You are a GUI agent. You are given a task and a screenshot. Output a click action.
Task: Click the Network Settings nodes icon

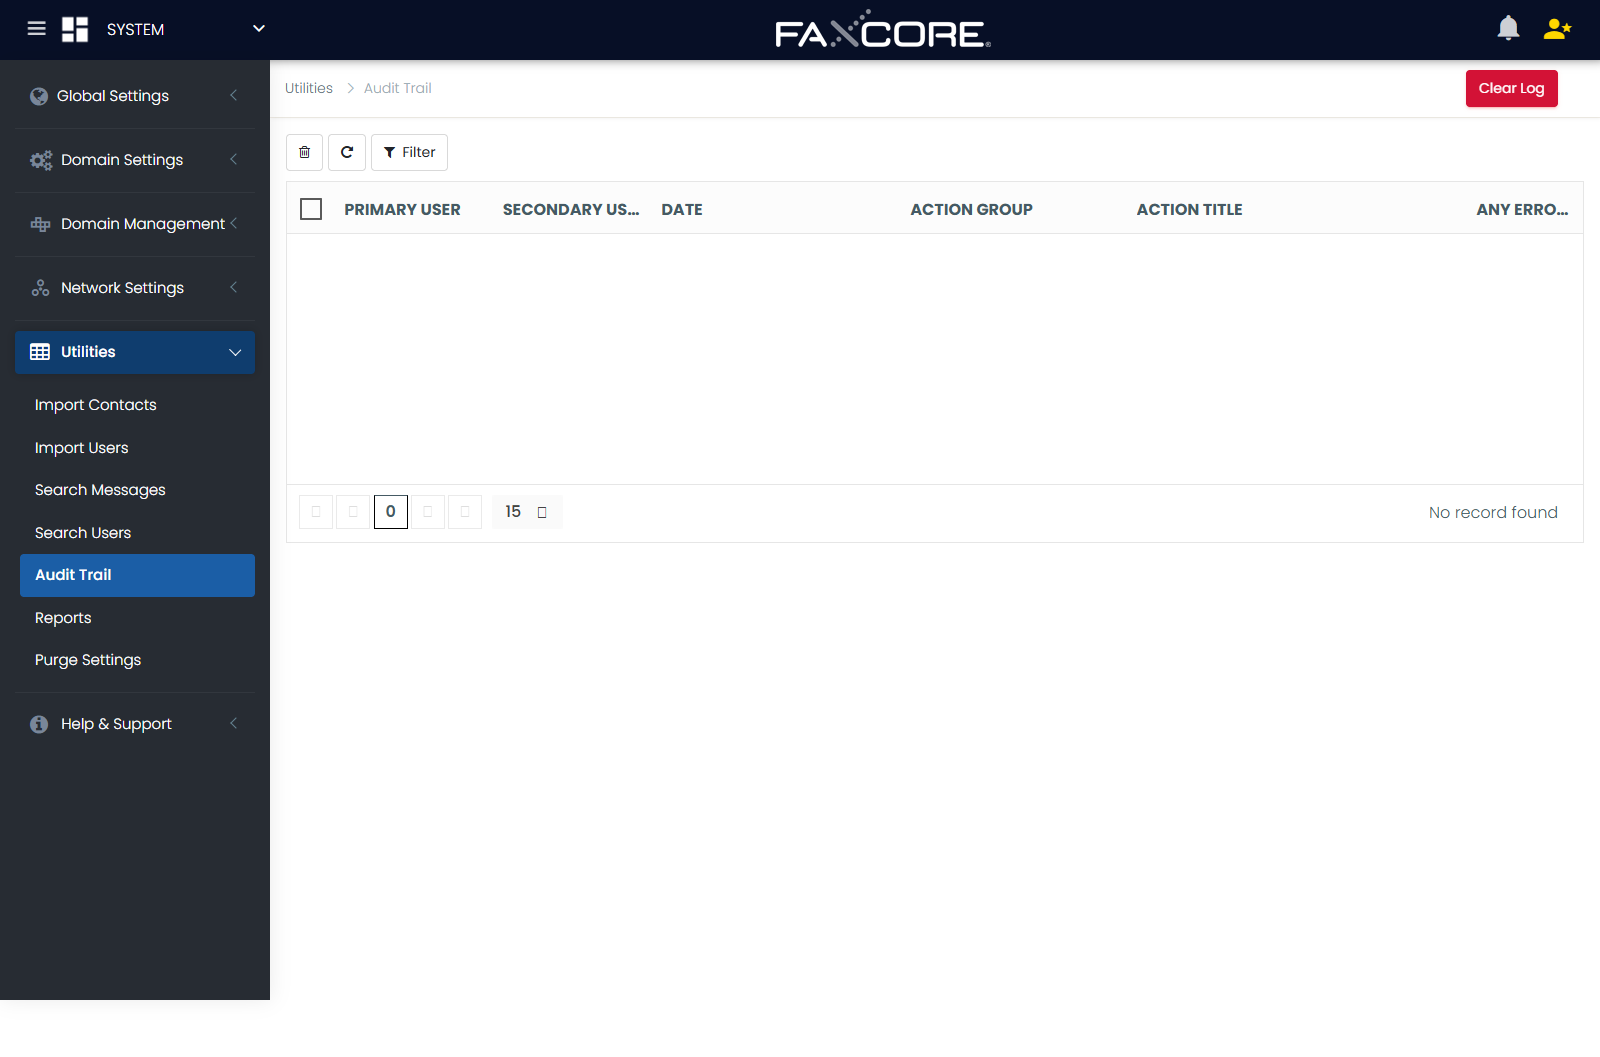40,288
